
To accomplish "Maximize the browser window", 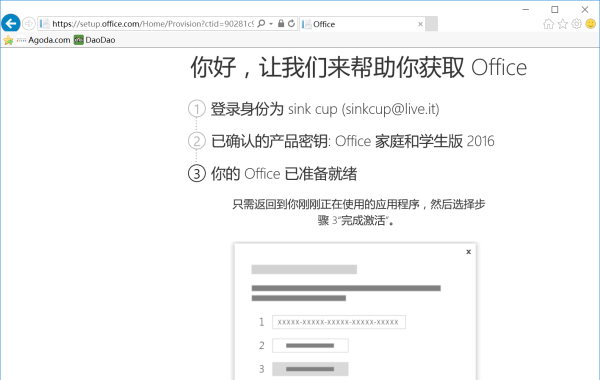I will 555,9.
